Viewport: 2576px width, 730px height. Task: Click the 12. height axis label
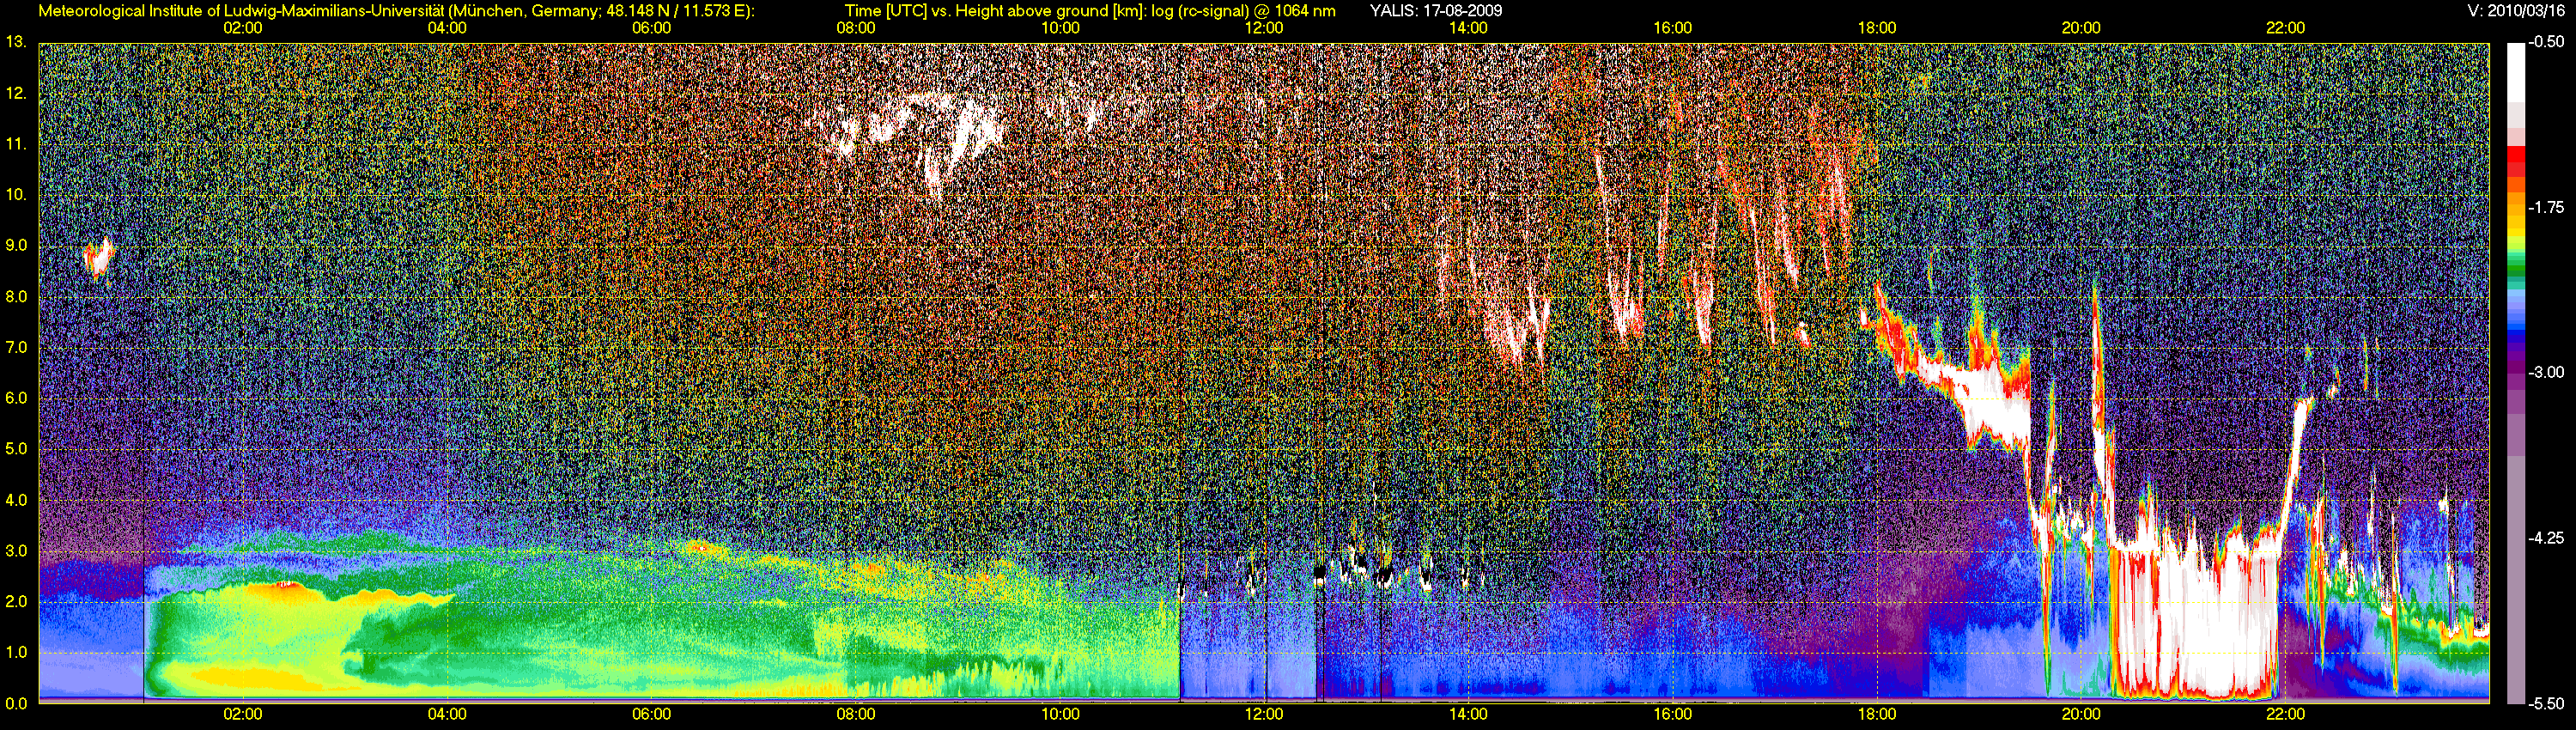point(15,93)
